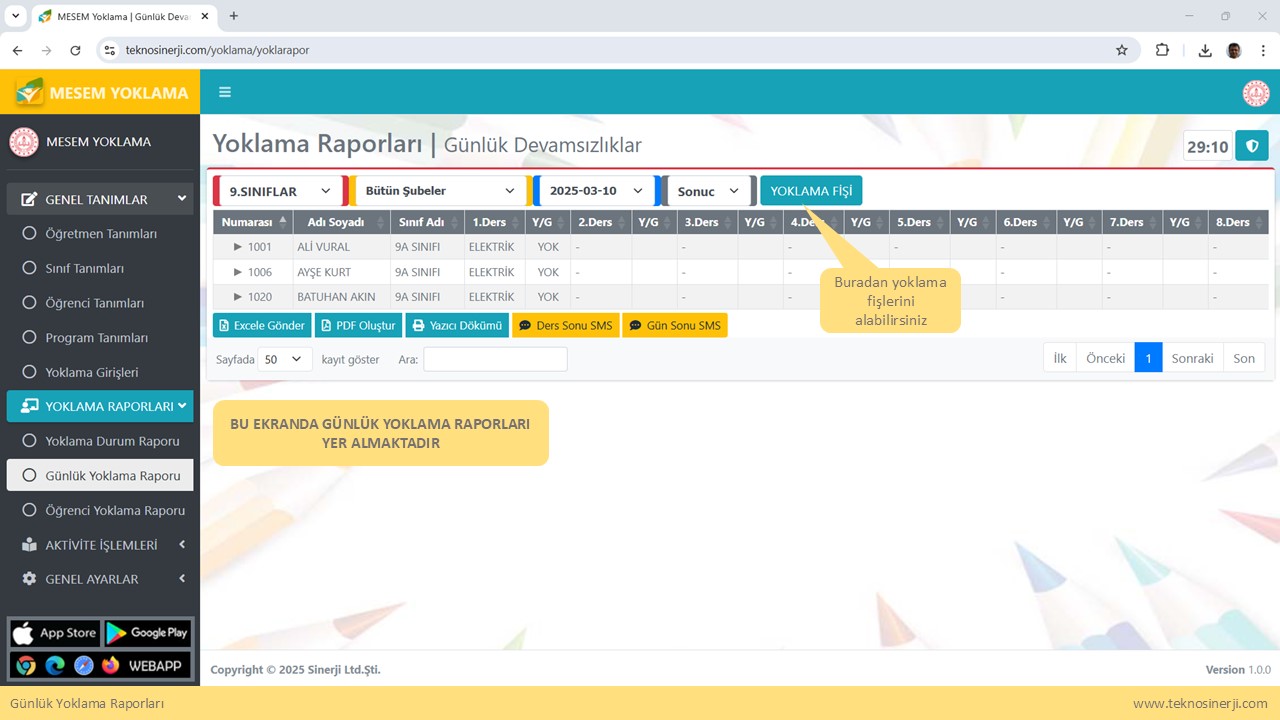
Task: Toggle the hamburger sidebar menu icon
Action: click(x=225, y=92)
